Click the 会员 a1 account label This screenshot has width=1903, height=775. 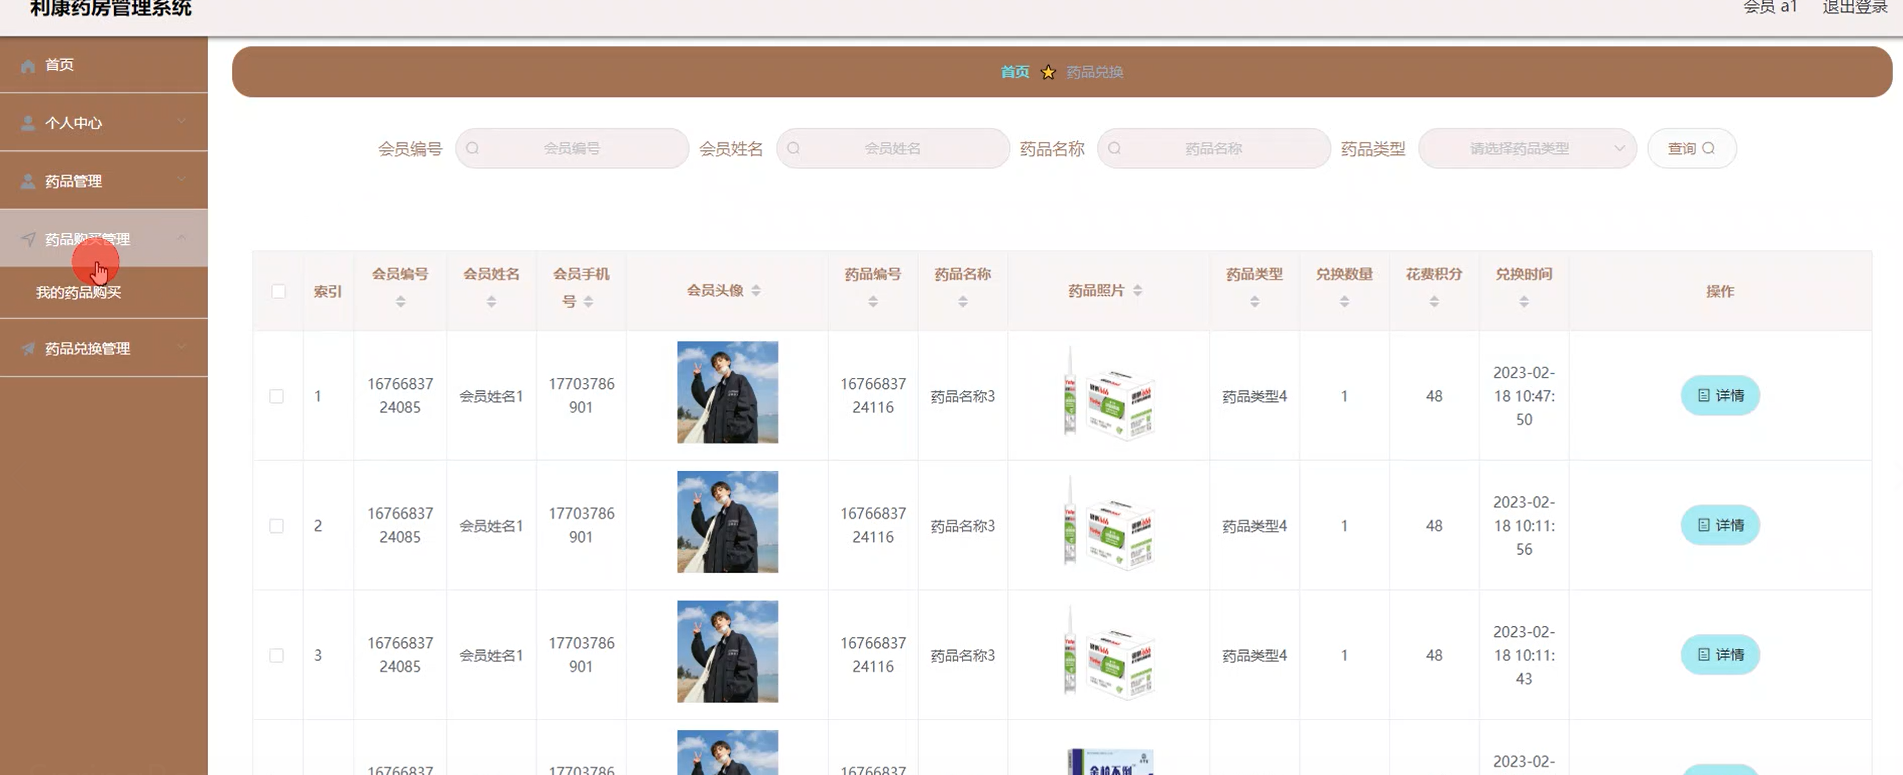(1770, 8)
